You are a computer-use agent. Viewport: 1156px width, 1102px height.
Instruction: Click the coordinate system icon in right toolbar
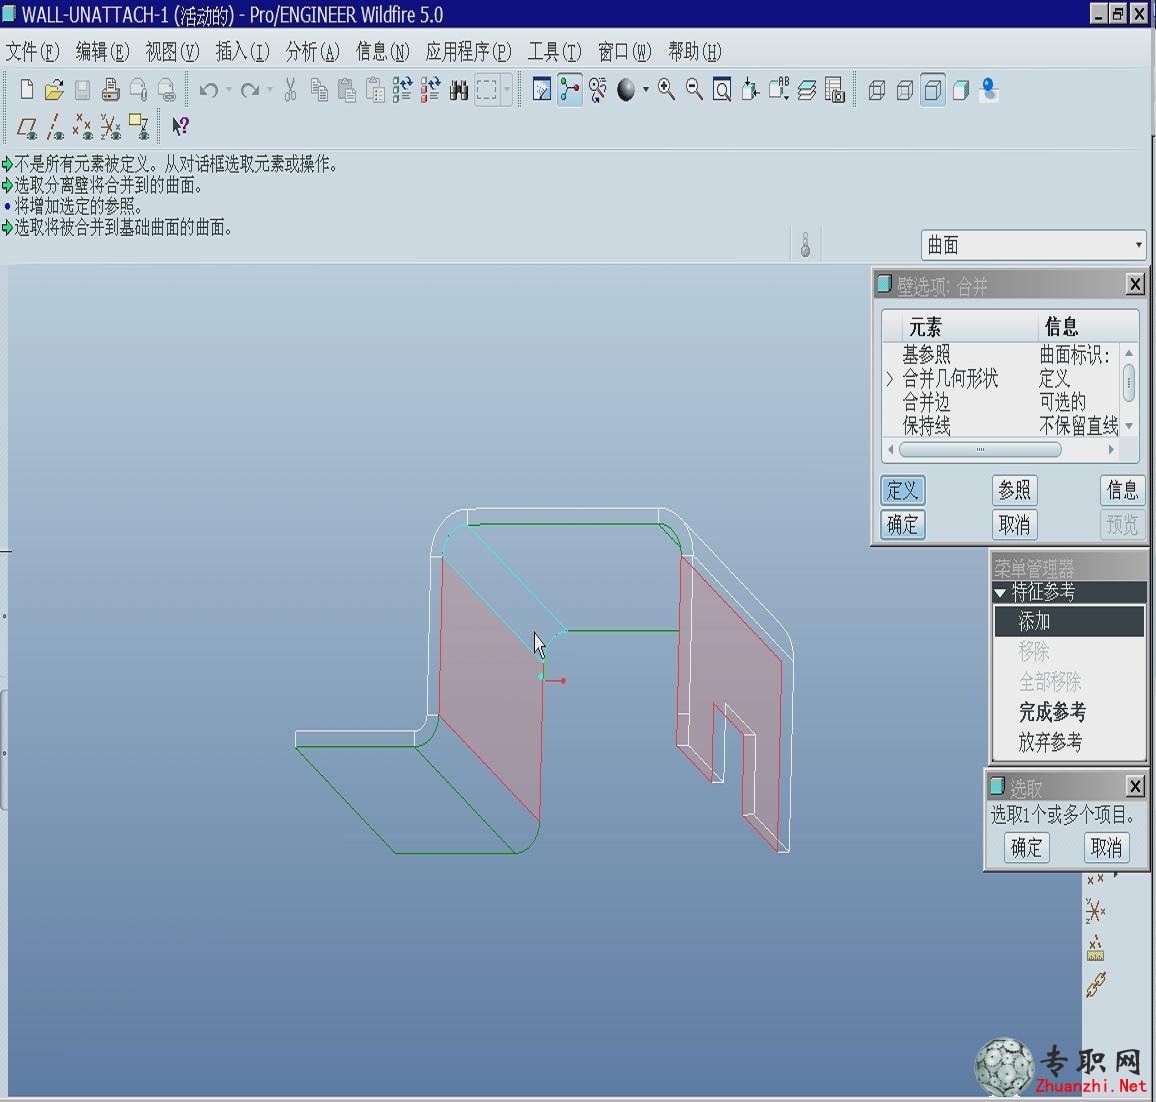tap(1096, 912)
